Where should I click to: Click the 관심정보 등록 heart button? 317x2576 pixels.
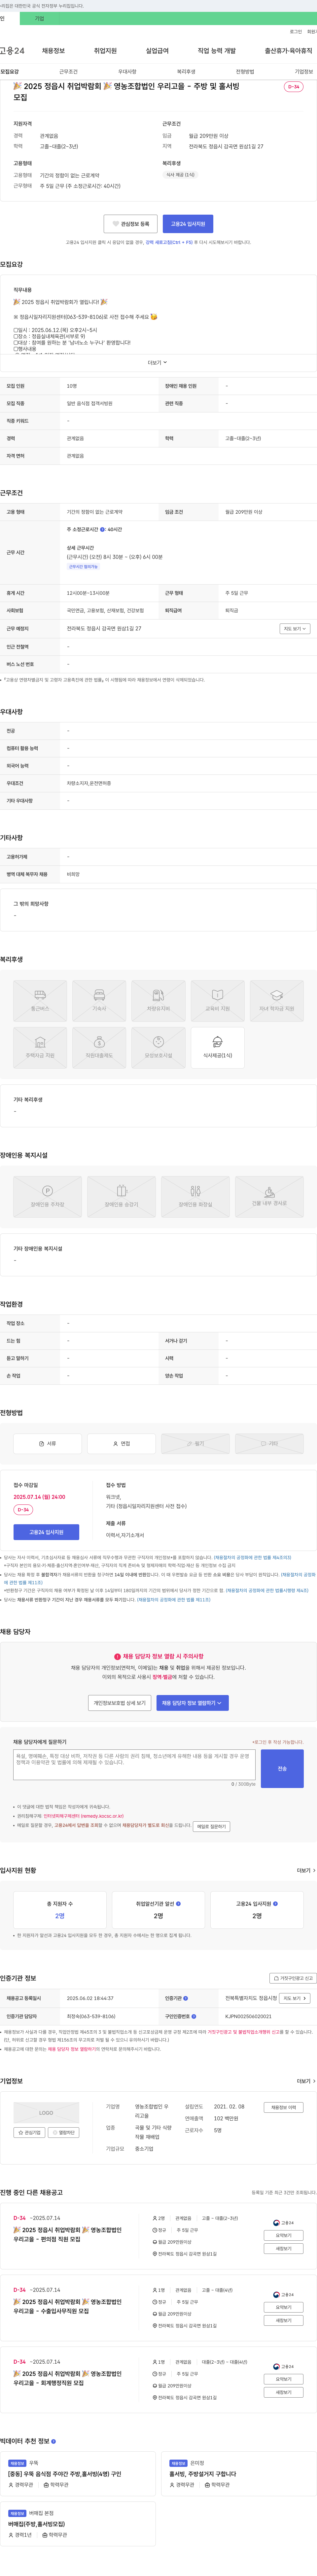point(131,224)
